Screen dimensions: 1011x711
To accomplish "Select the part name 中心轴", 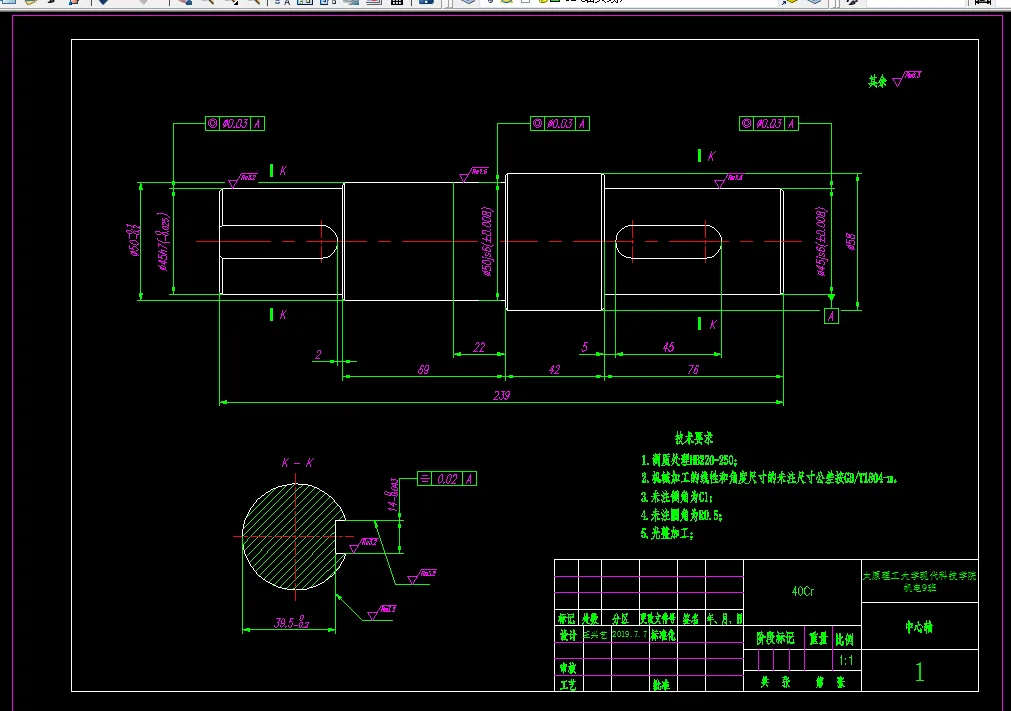I will click(919, 627).
